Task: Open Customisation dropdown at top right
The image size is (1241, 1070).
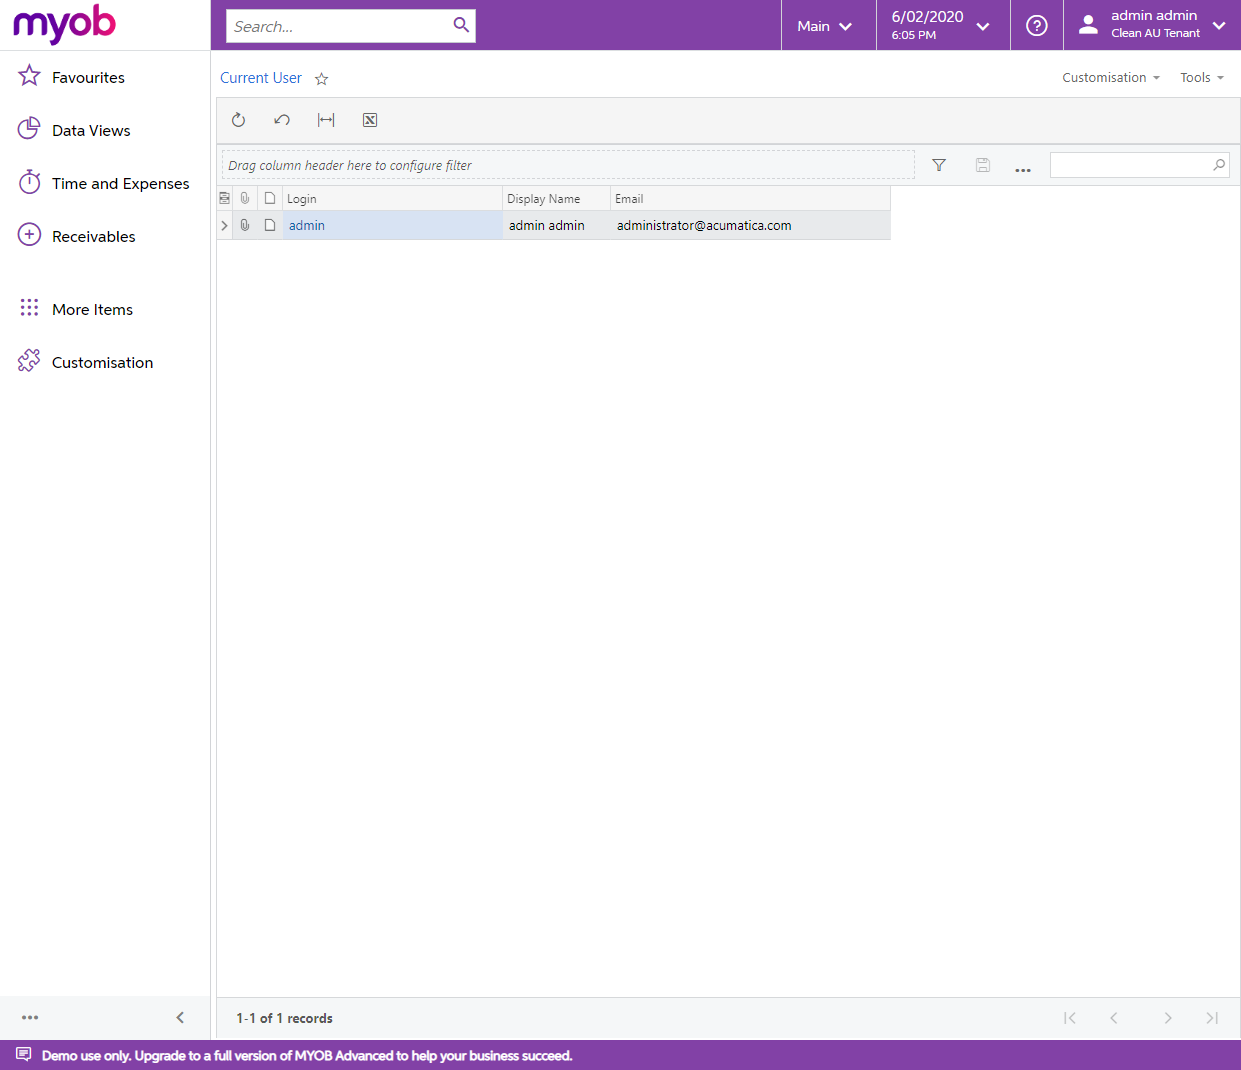Action: 1111,77
